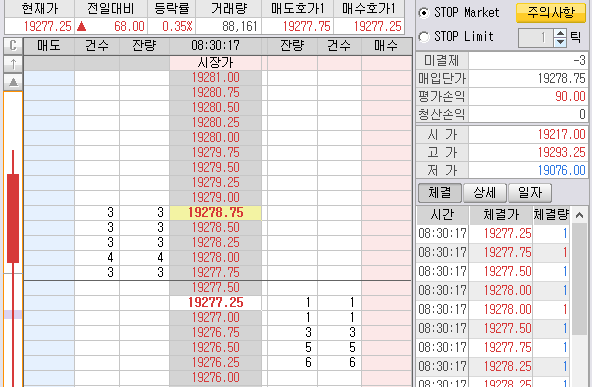
Task: Click the buy-side 잔량 column header
Action: pyautogui.click(x=292, y=46)
